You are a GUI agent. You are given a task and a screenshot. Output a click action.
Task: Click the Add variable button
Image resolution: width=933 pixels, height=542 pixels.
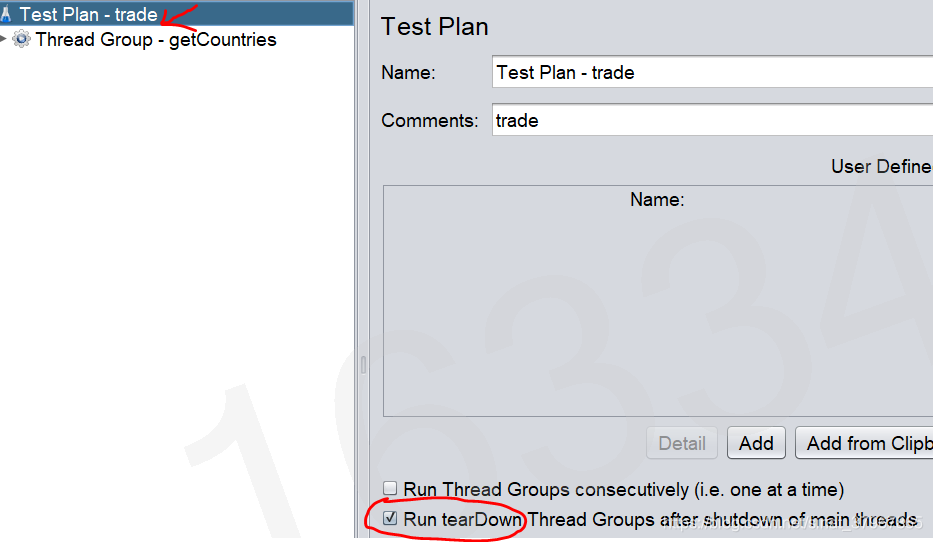[x=756, y=443]
